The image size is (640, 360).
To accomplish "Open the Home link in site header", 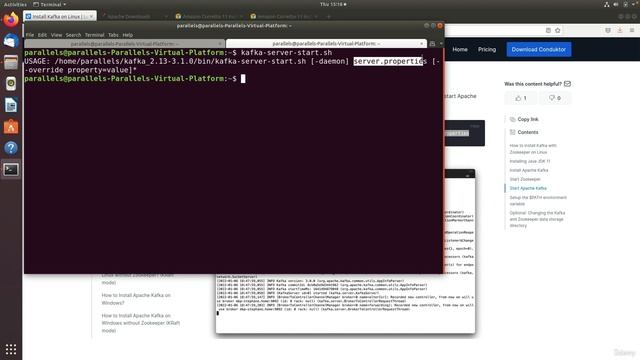I will (460, 49).
